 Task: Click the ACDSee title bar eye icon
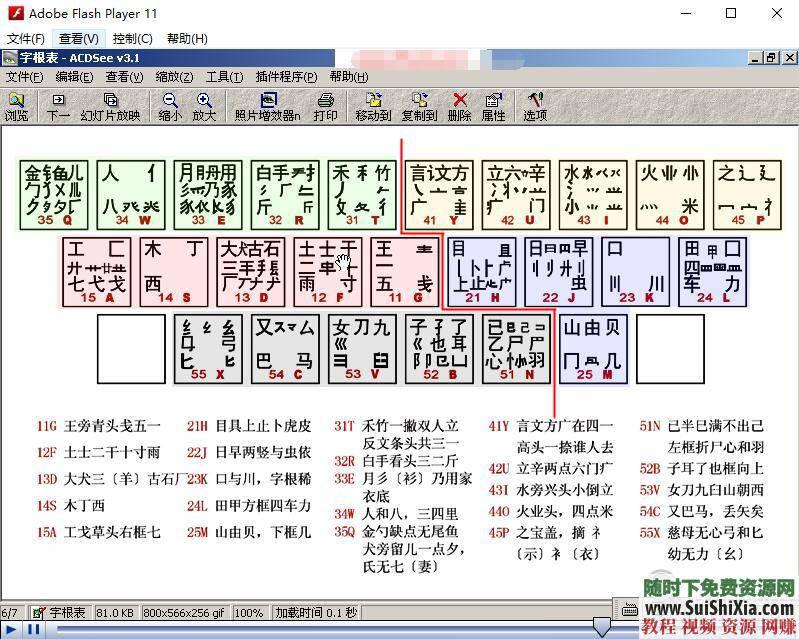[x=9, y=58]
